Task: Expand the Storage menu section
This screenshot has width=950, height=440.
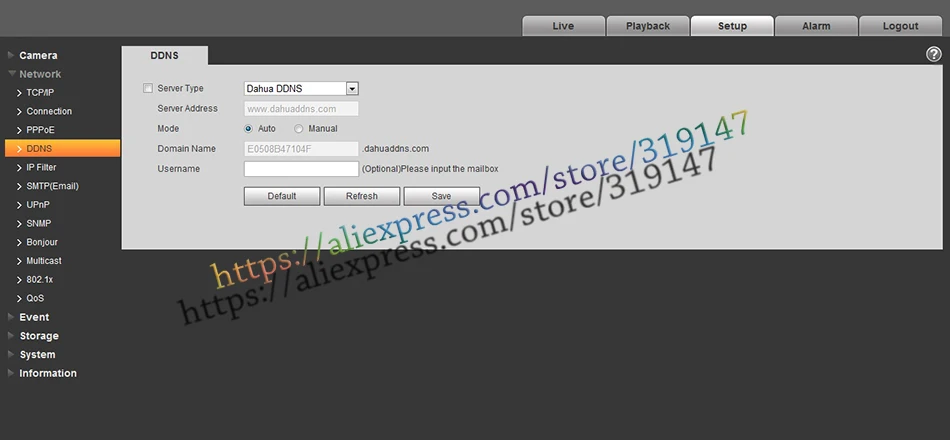Action: pos(39,336)
